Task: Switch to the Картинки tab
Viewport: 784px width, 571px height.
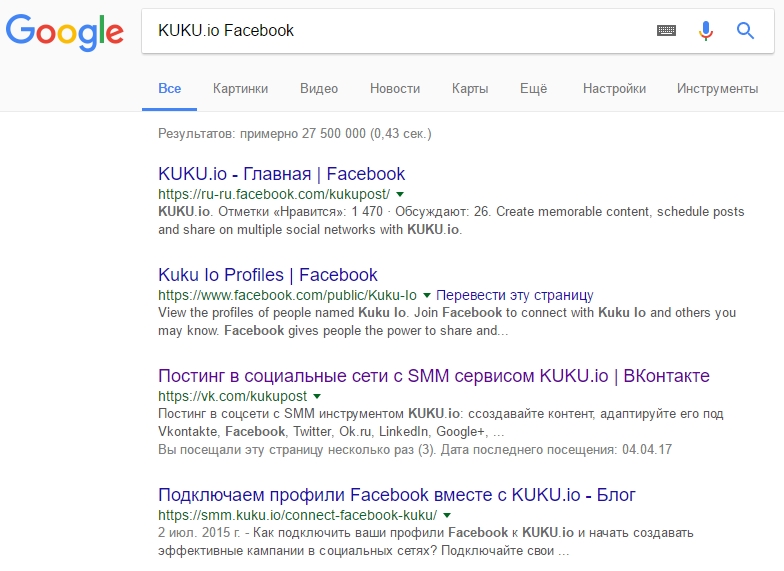Action: (x=240, y=89)
